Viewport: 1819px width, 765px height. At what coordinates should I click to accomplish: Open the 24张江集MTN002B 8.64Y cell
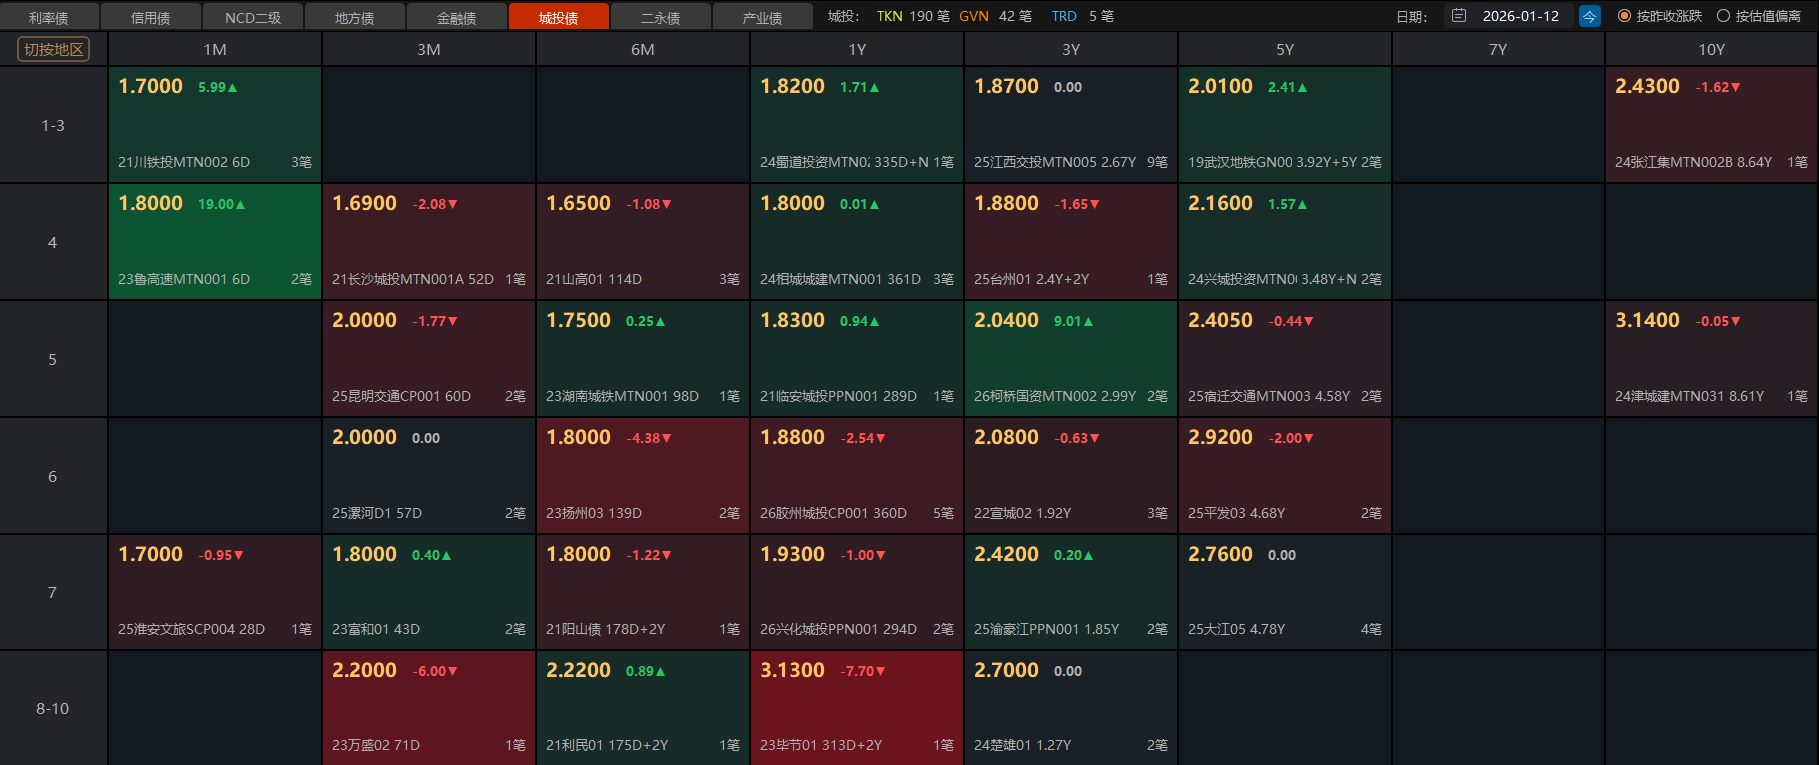(1712, 124)
